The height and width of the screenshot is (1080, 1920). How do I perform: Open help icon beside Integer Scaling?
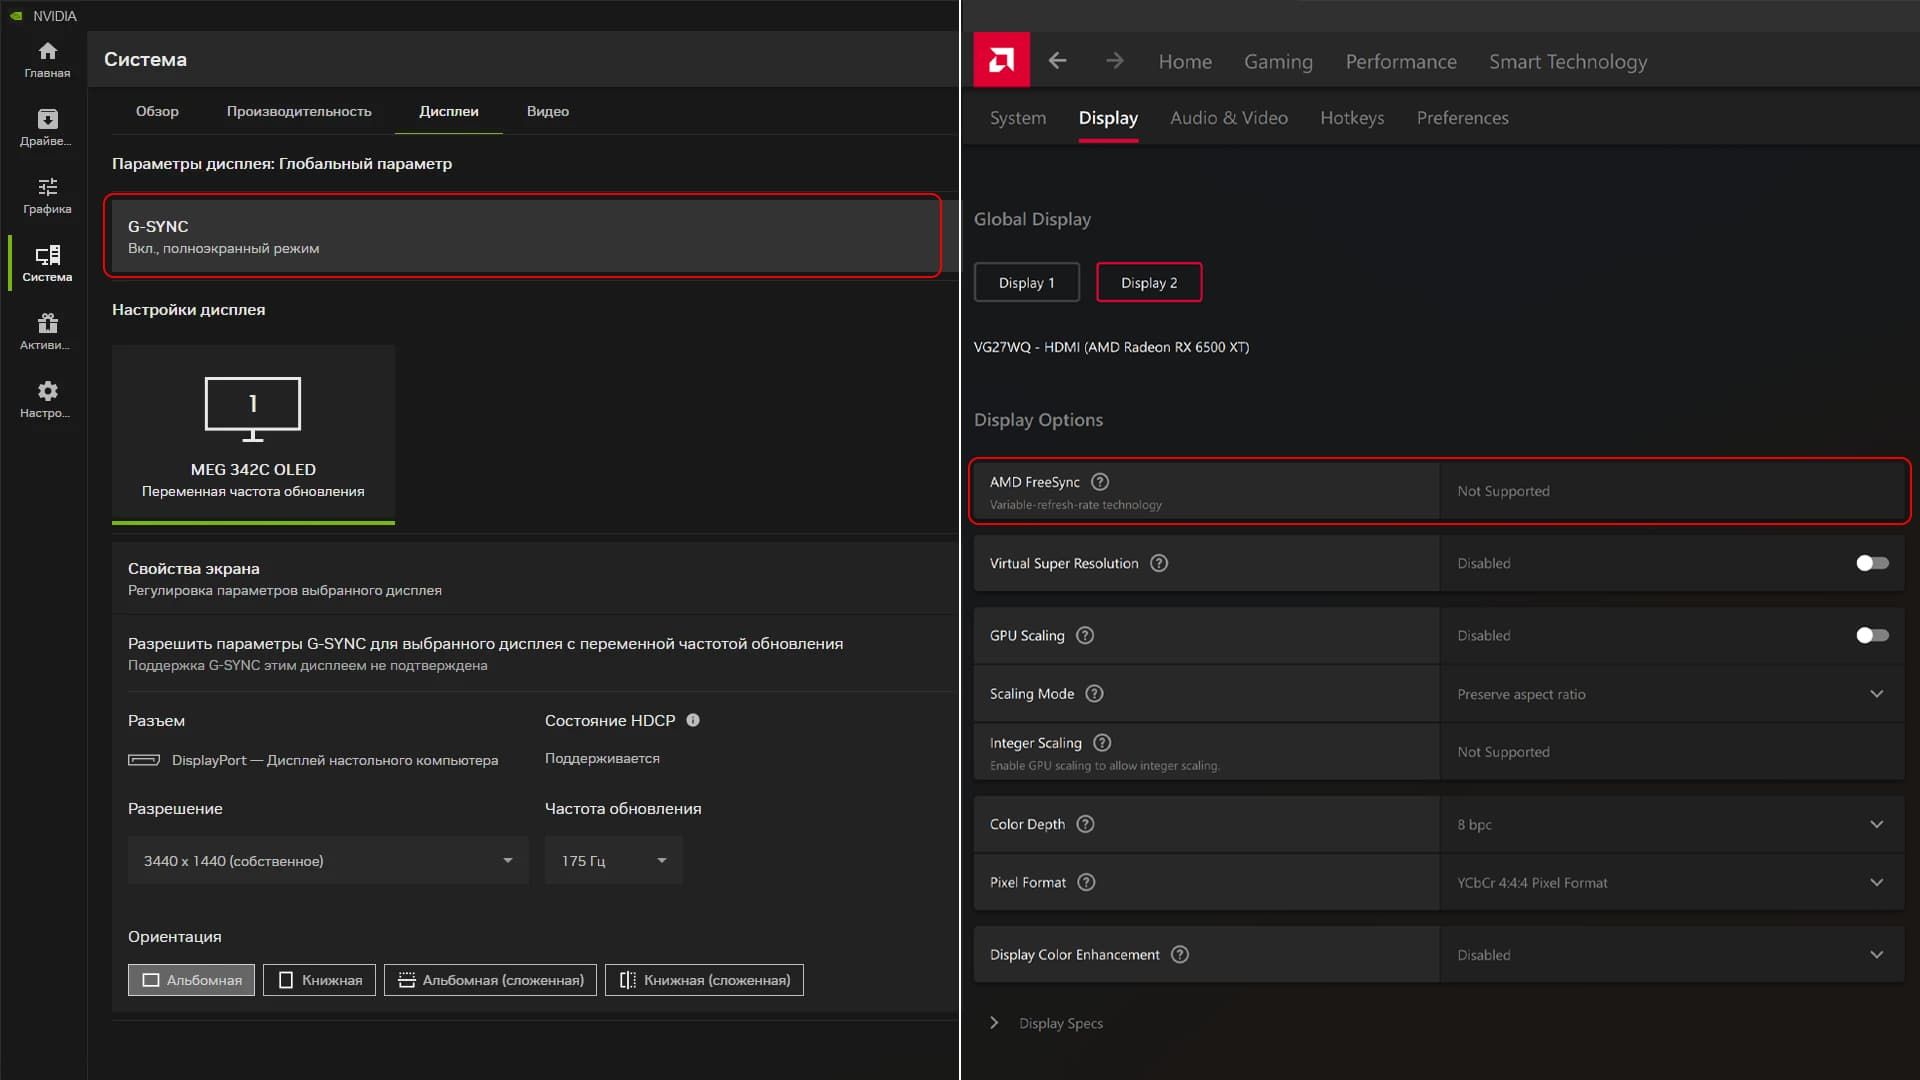1102,742
